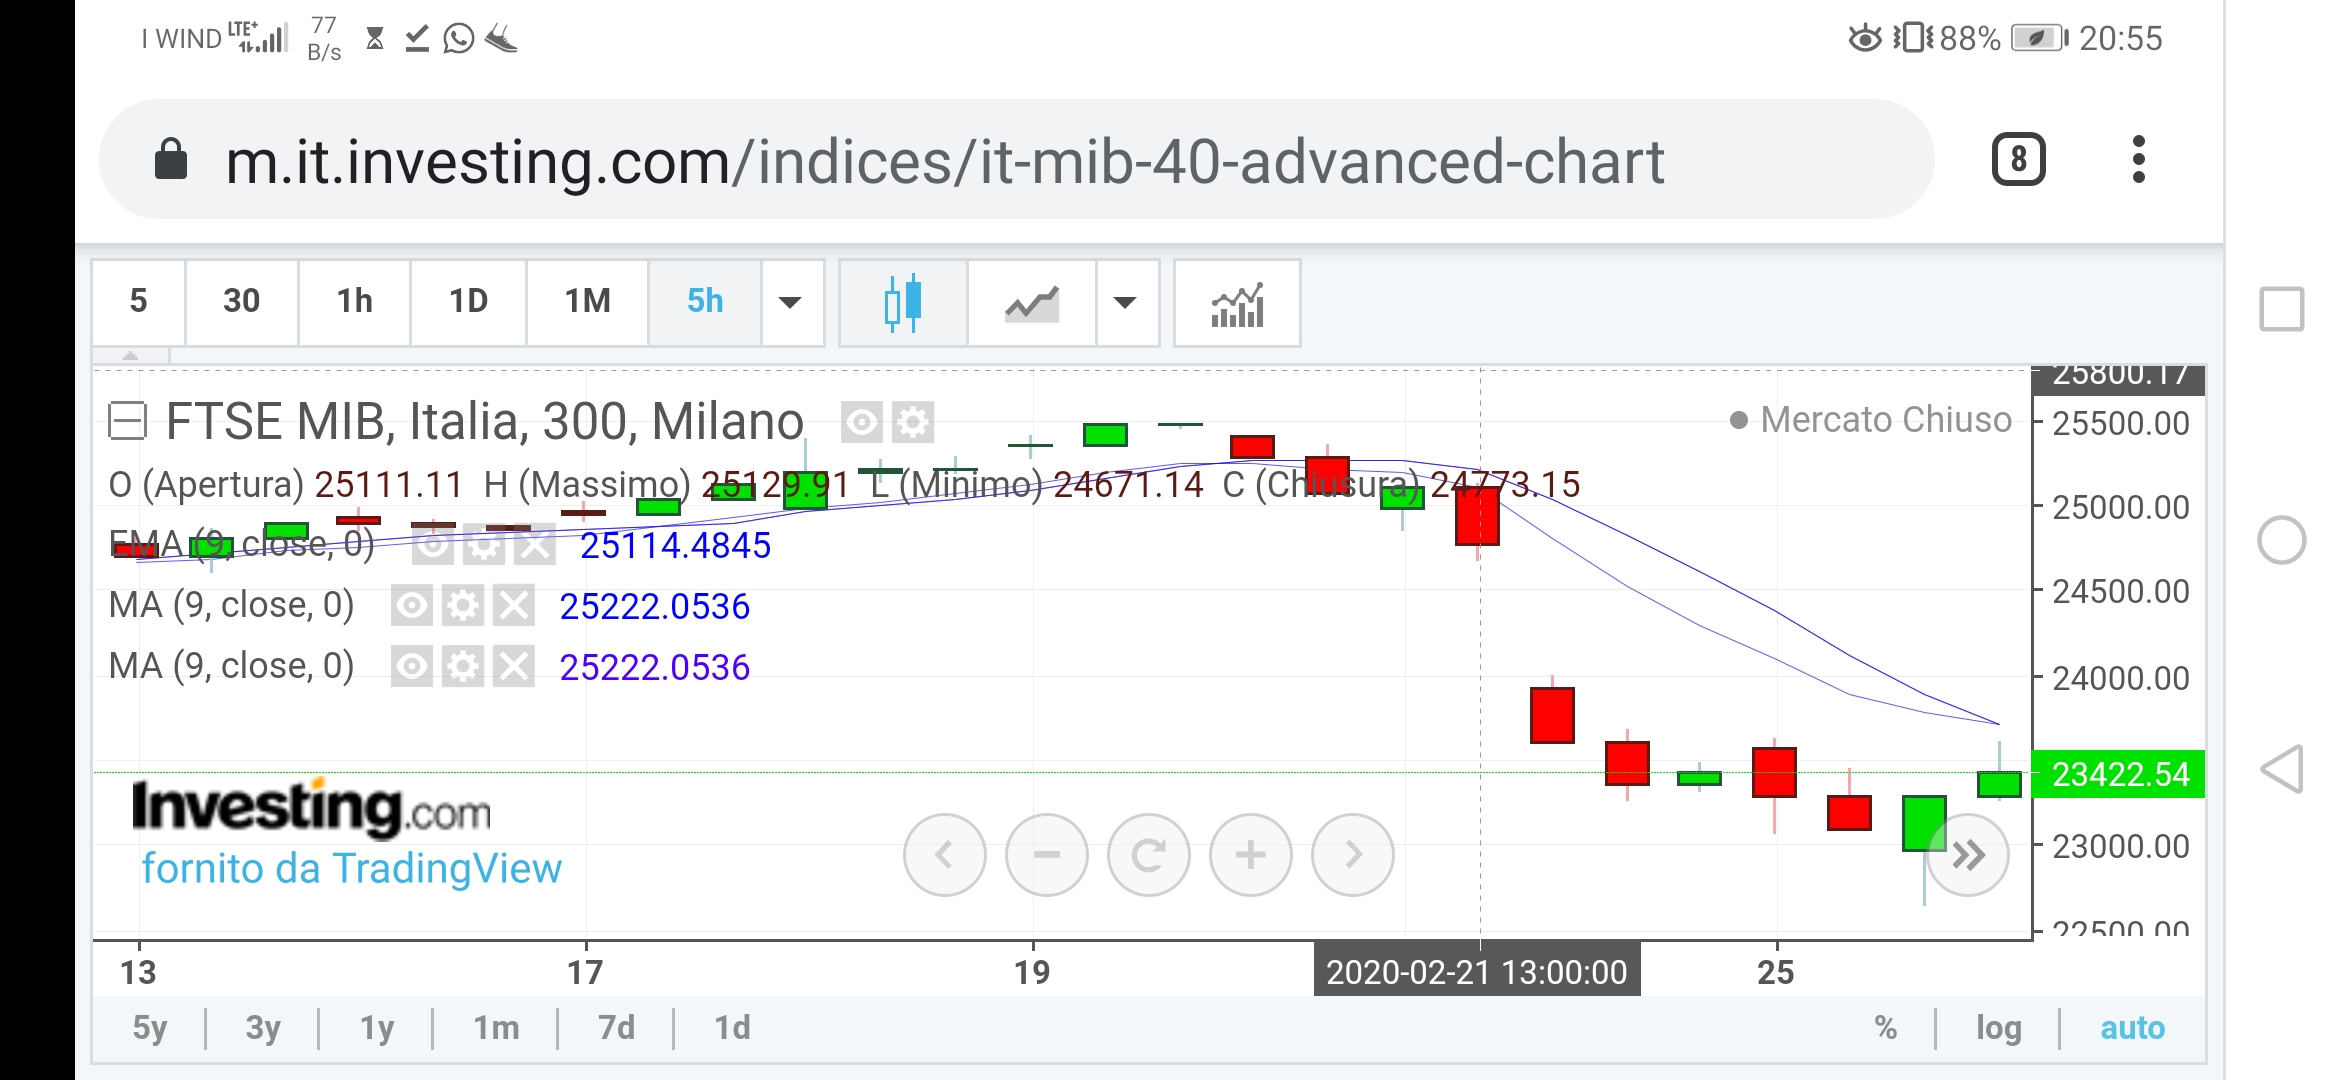Screen dimensions: 2340x1080
Task: Select candlestick chart type
Action: click(903, 302)
